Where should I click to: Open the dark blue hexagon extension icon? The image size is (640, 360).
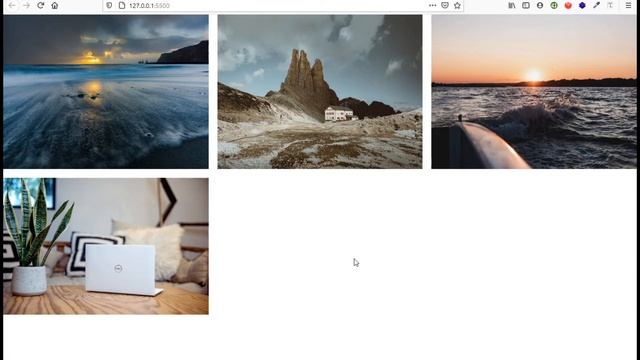(582, 5)
